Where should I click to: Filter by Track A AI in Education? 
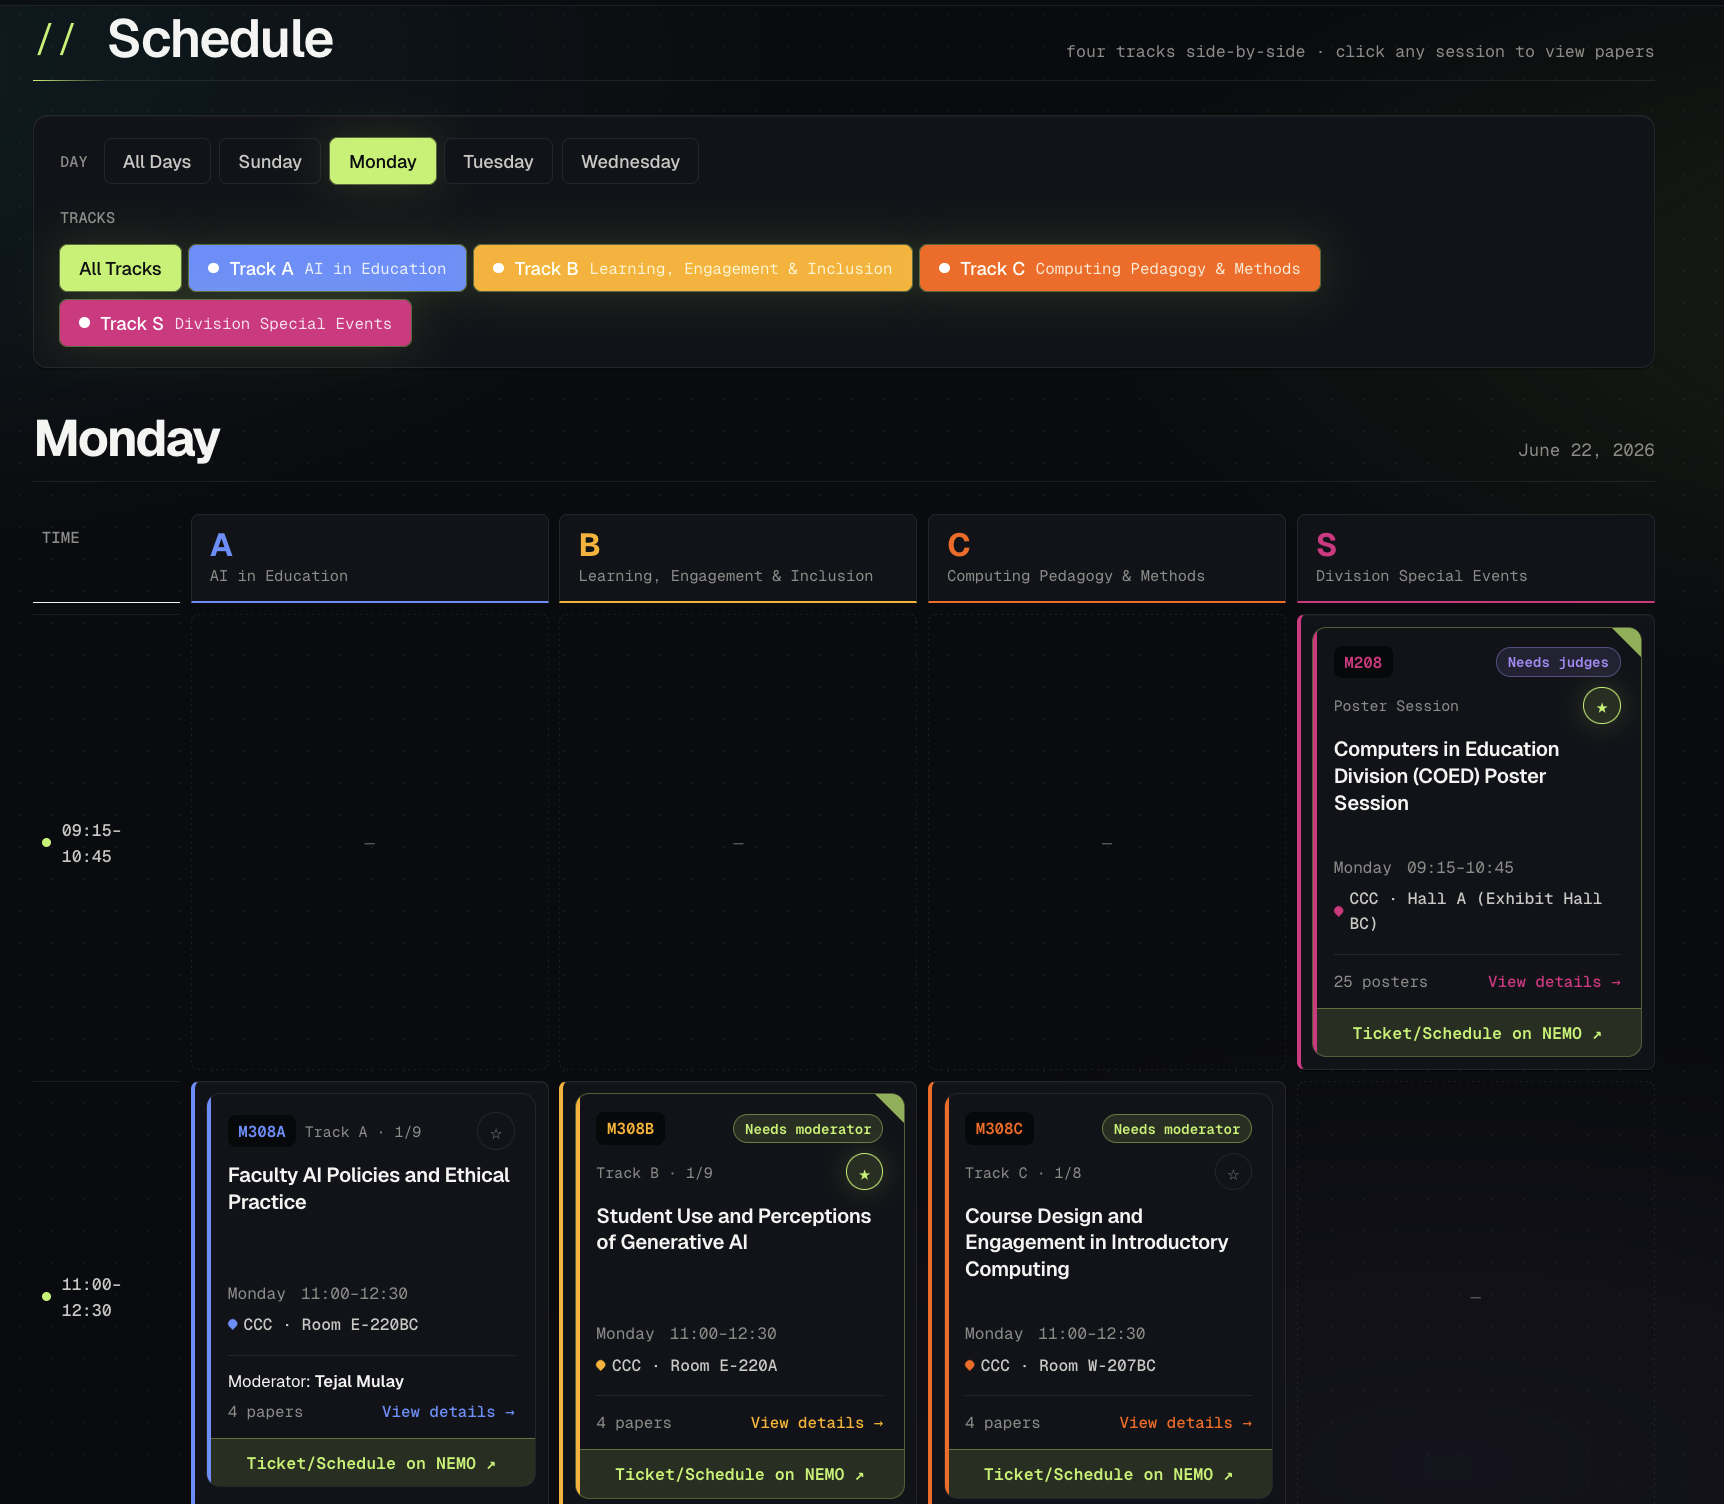[x=327, y=268]
